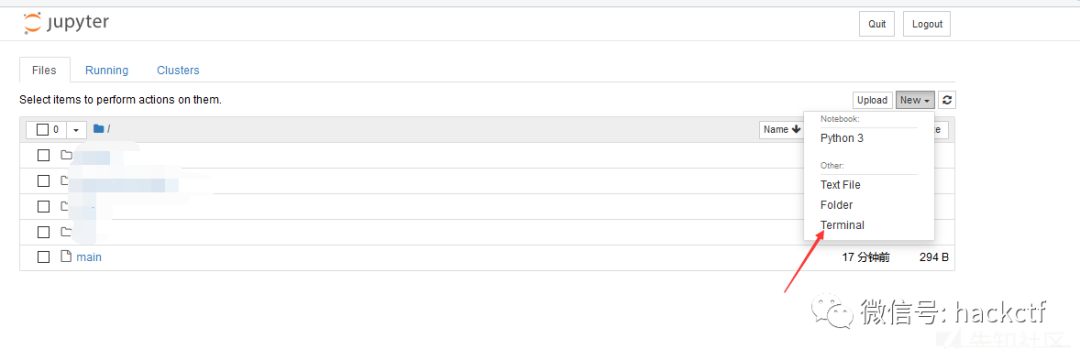This screenshot has width=1080, height=360.
Task: Tick the checkbox next to main file
Action: (43, 257)
